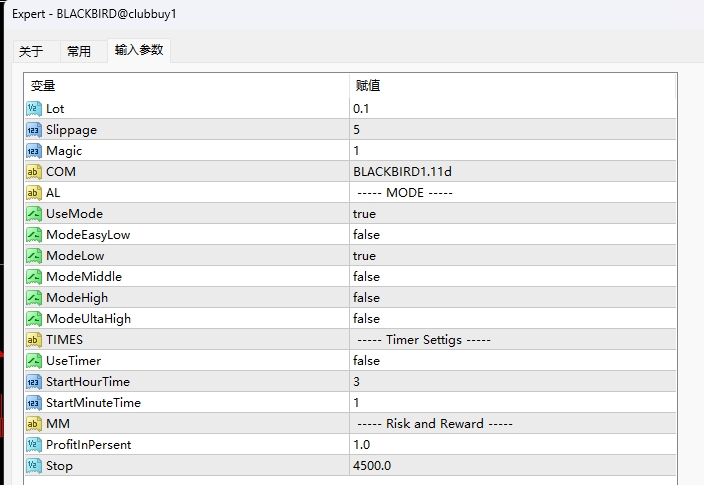Click the UseMode boolean icon
This screenshot has width=704, height=485.
33,214
